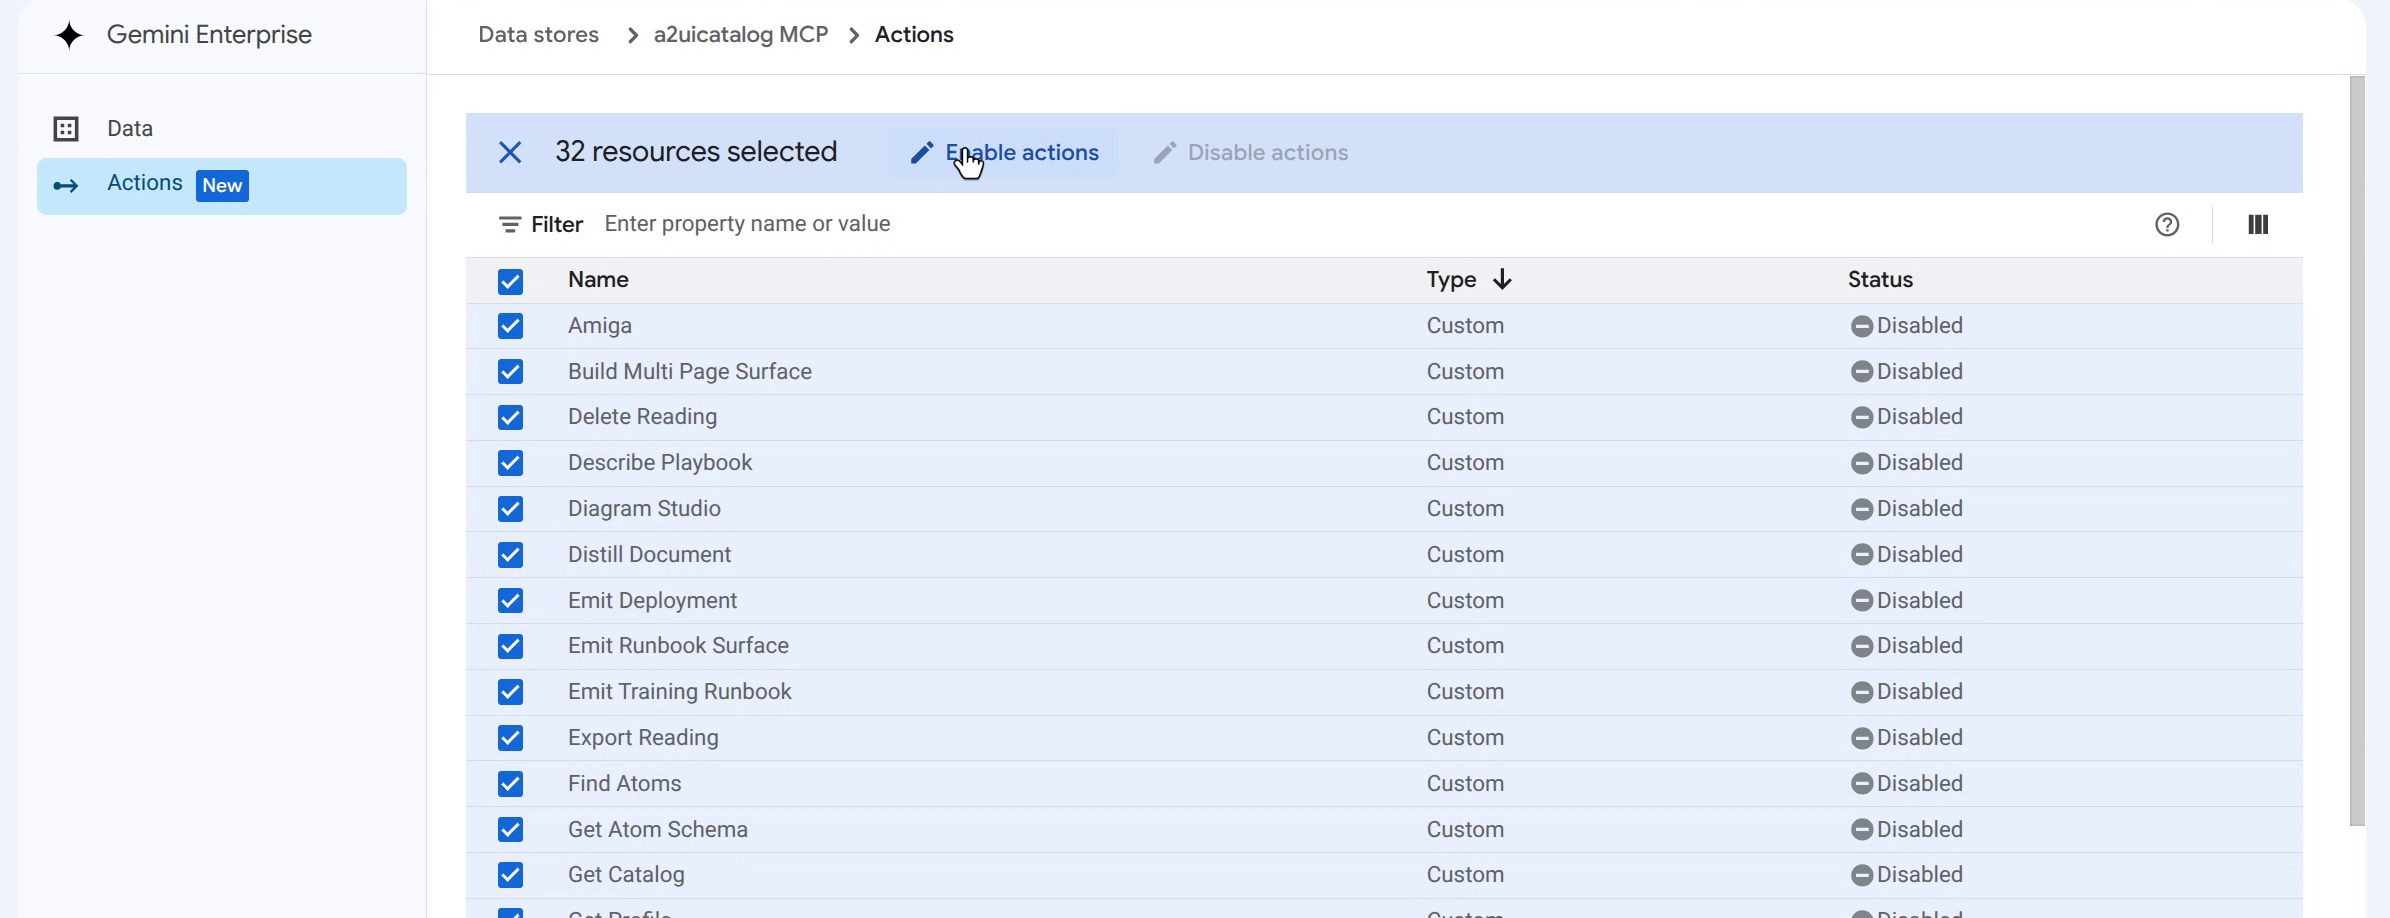Uncheck the Get Catalog checkbox
This screenshot has width=2390, height=918.
point(510,875)
